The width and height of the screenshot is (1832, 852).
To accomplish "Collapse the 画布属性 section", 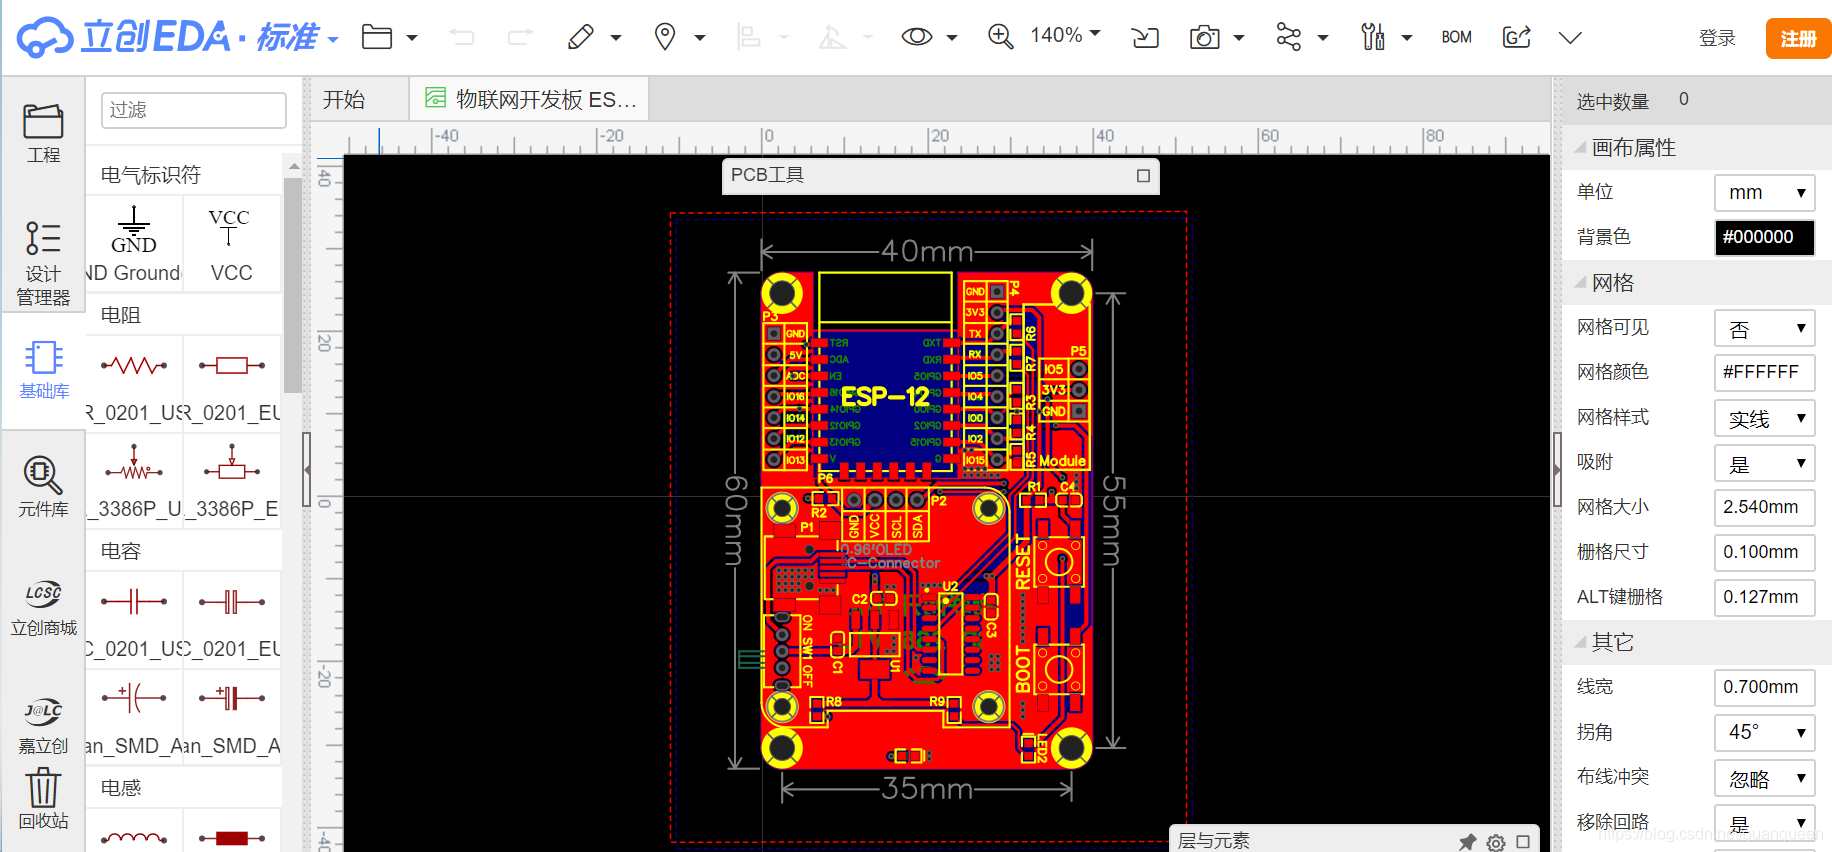I will tap(1581, 148).
